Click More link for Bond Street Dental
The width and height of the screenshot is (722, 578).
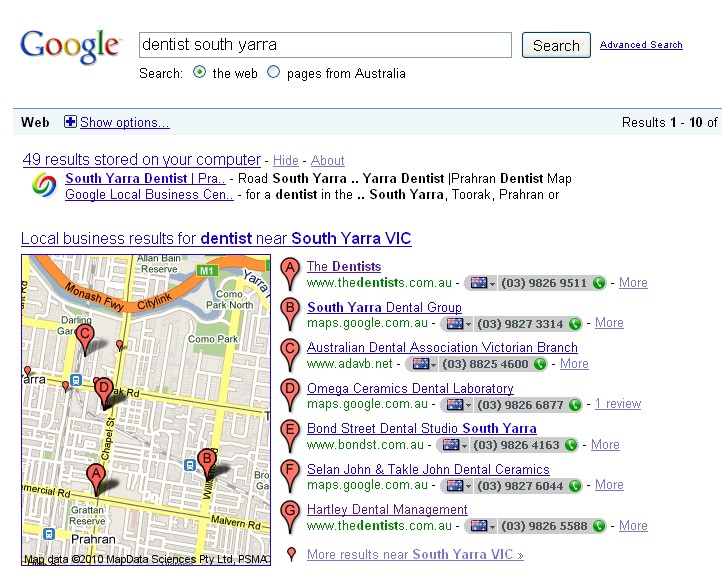(605, 445)
